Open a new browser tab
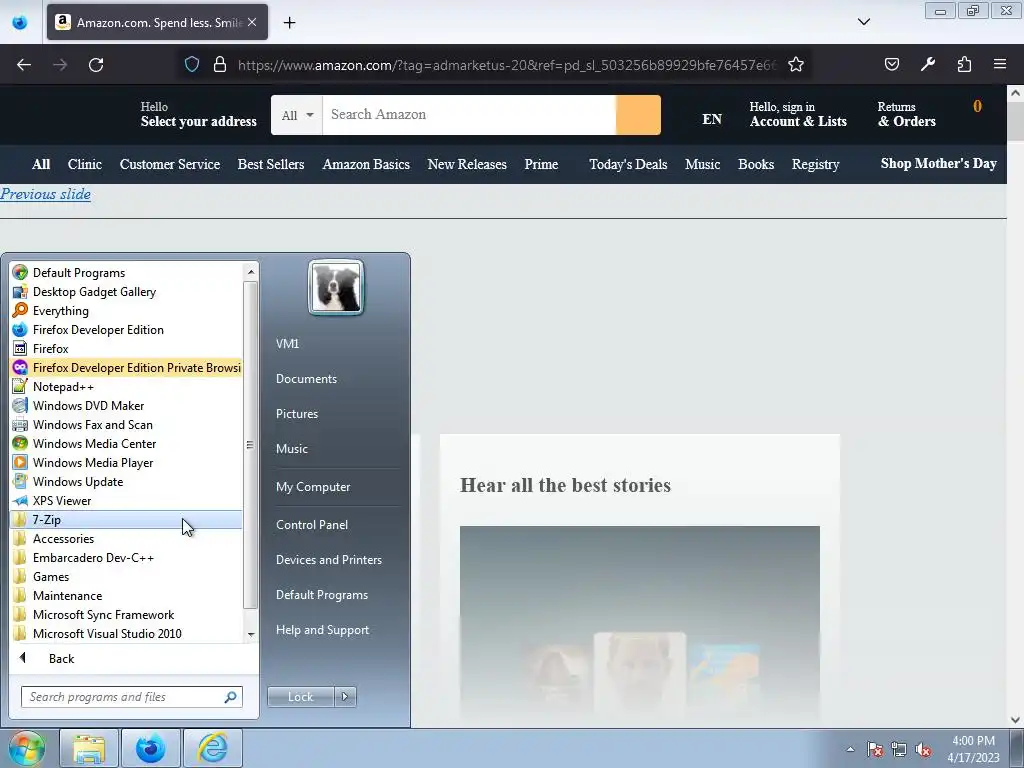This screenshot has width=1024, height=768. [289, 22]
